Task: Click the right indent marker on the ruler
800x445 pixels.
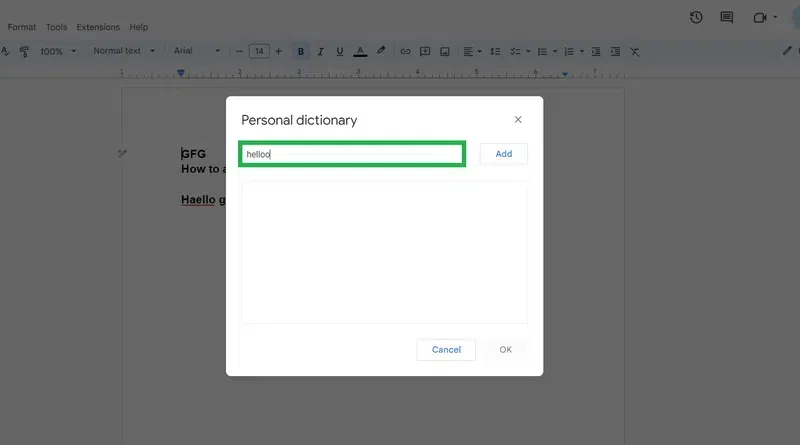Action: tap(565, 74)
